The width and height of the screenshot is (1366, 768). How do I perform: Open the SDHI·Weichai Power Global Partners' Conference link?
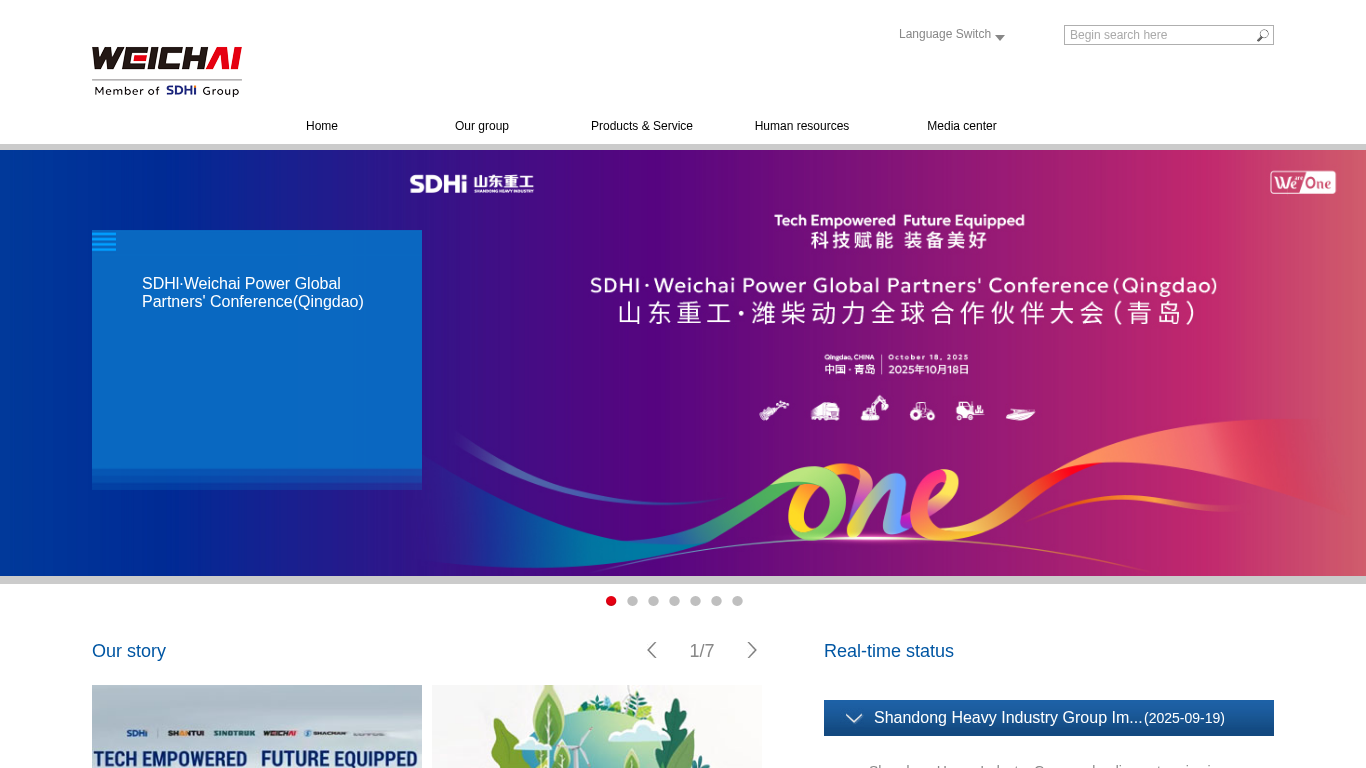click(x=253, y=292)
